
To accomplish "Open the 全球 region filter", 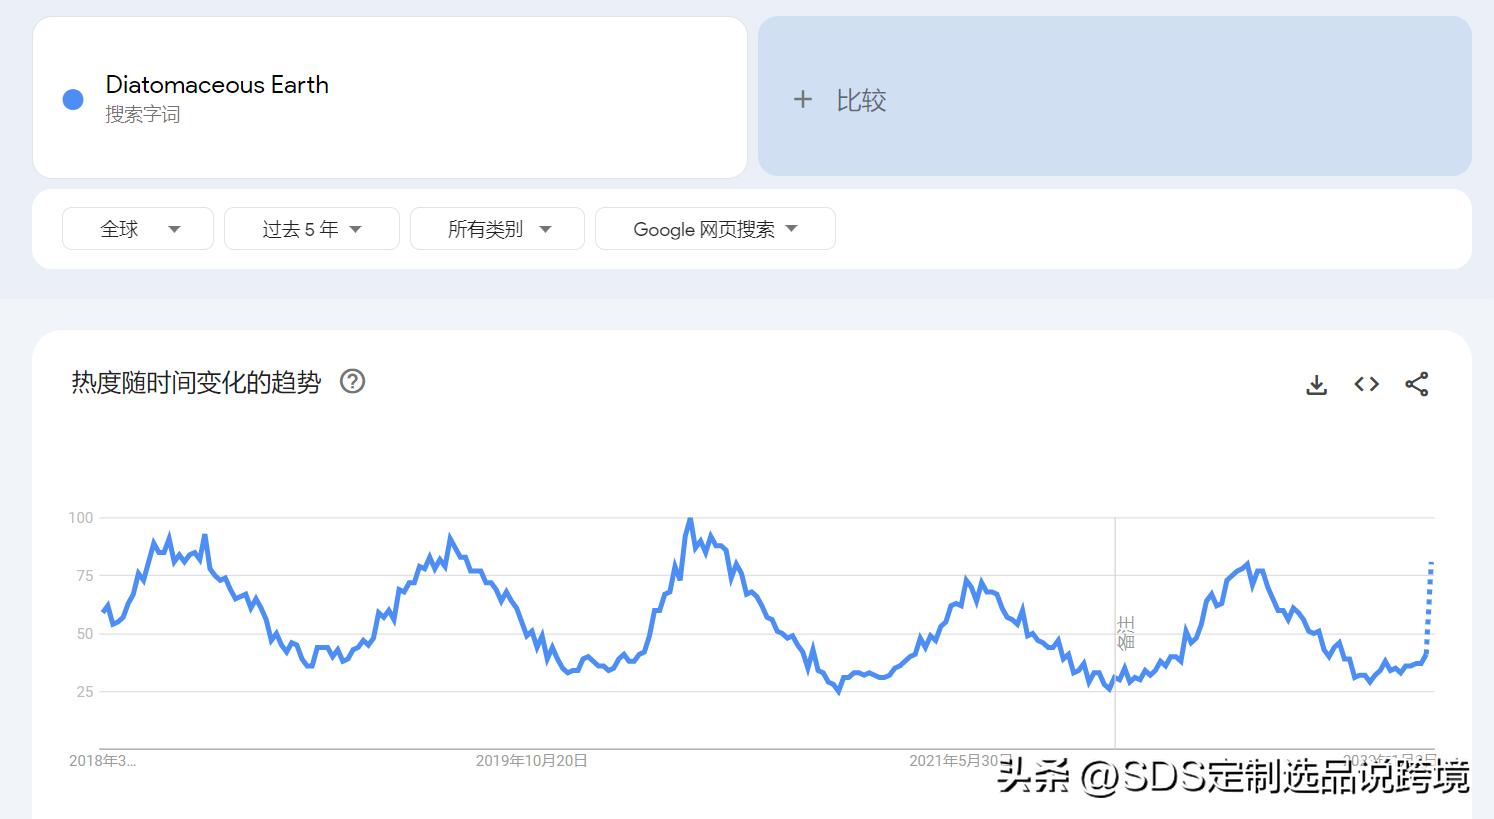I will pos(137,228).
